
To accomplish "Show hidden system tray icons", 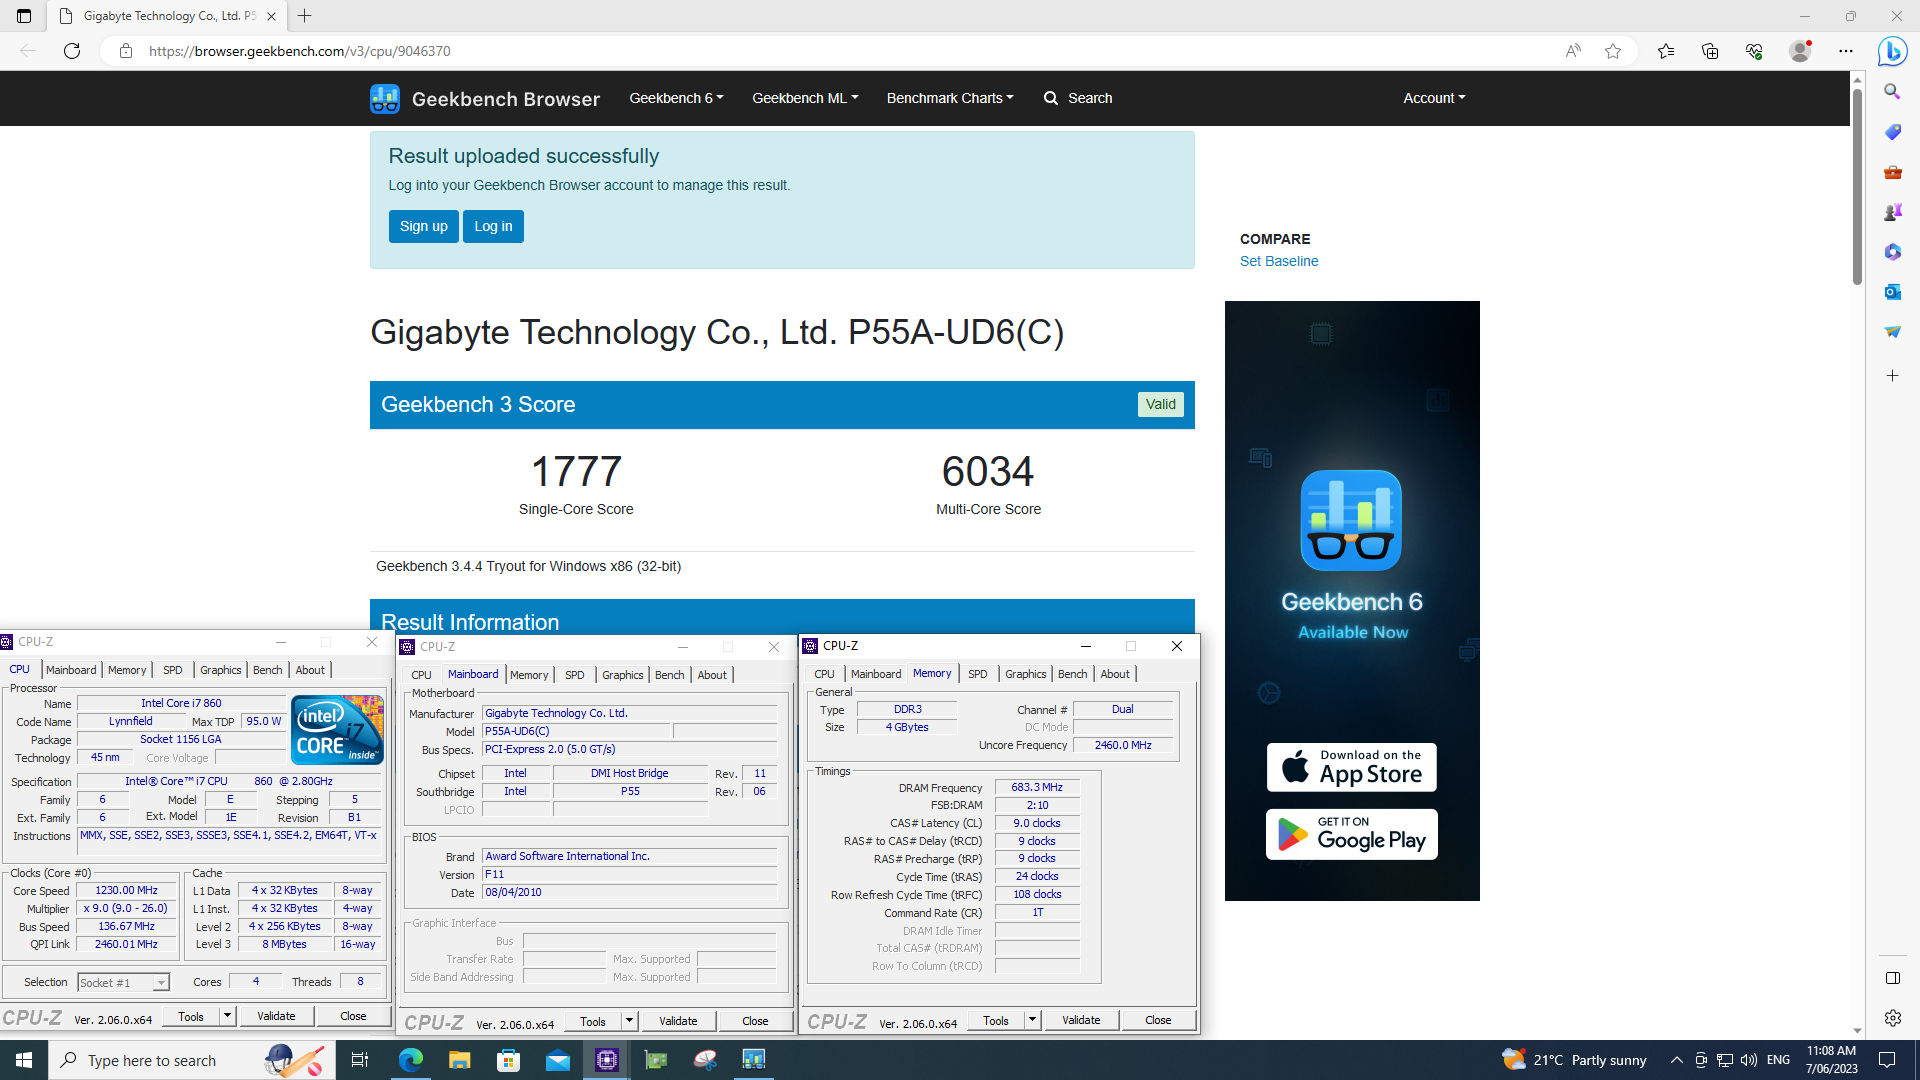I will (1677, 1060).
